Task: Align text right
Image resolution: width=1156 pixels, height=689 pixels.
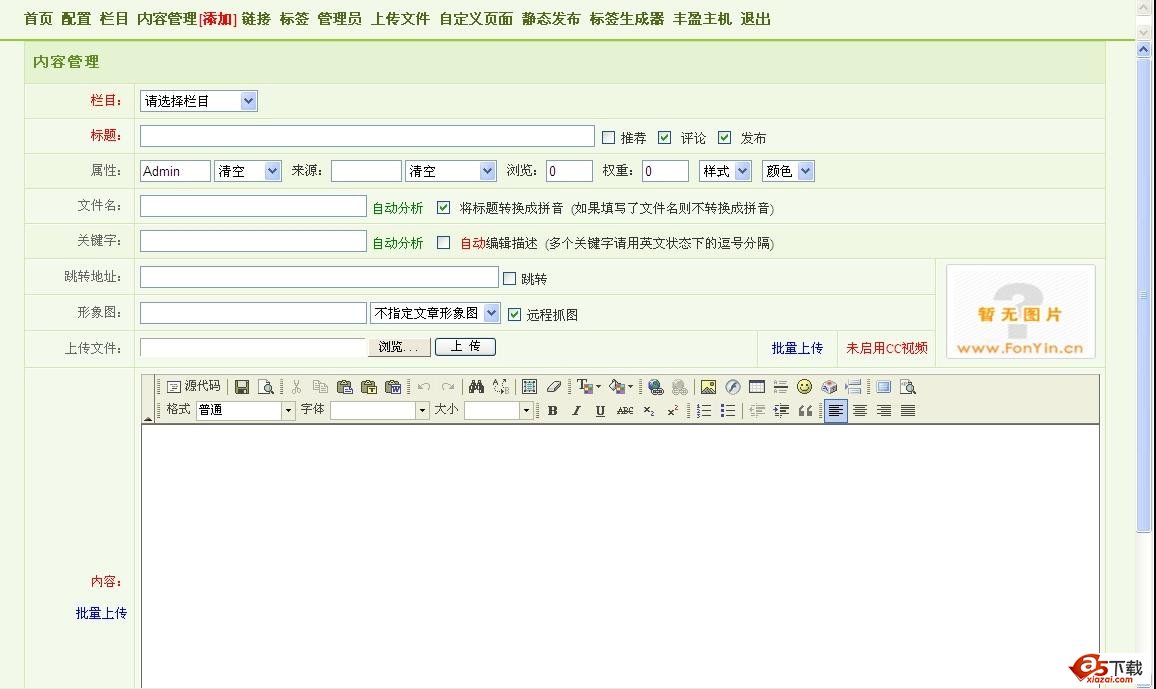Action: point(884,410)
